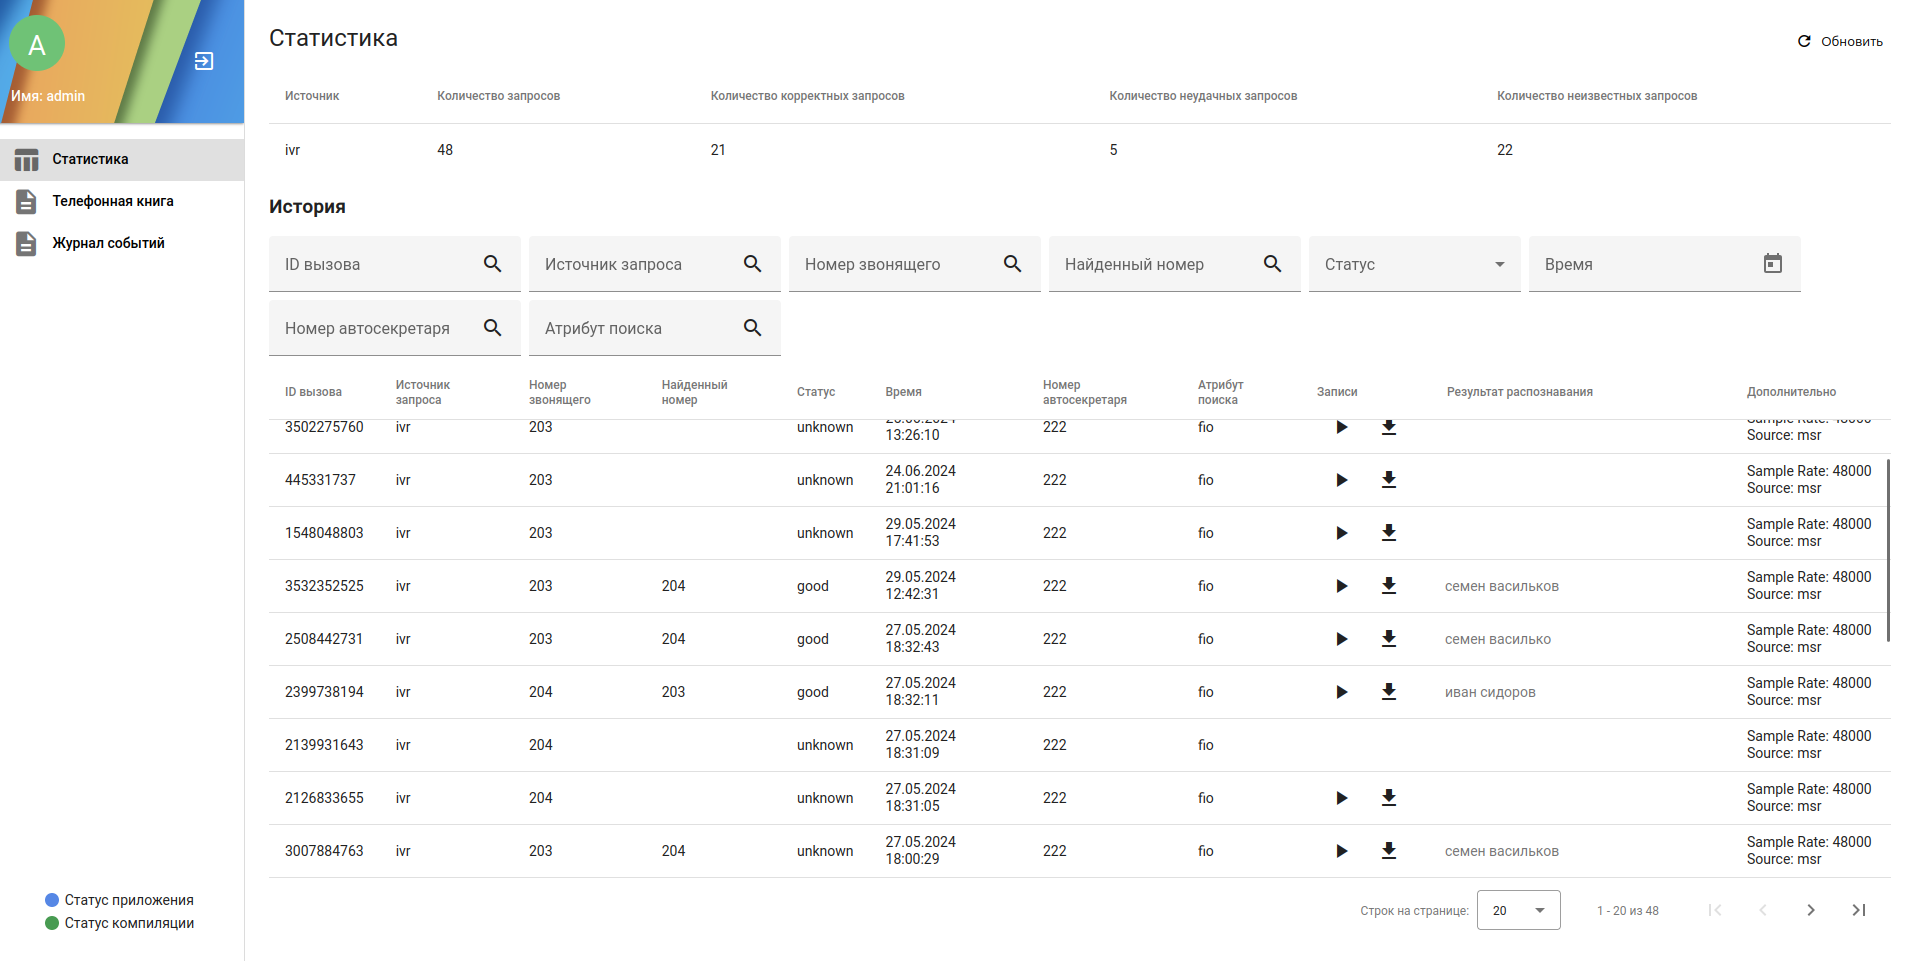Download the recording for call 445331737
Image resolution: width=1913 pixels, height=961 pixels.
click(1388, 480)
